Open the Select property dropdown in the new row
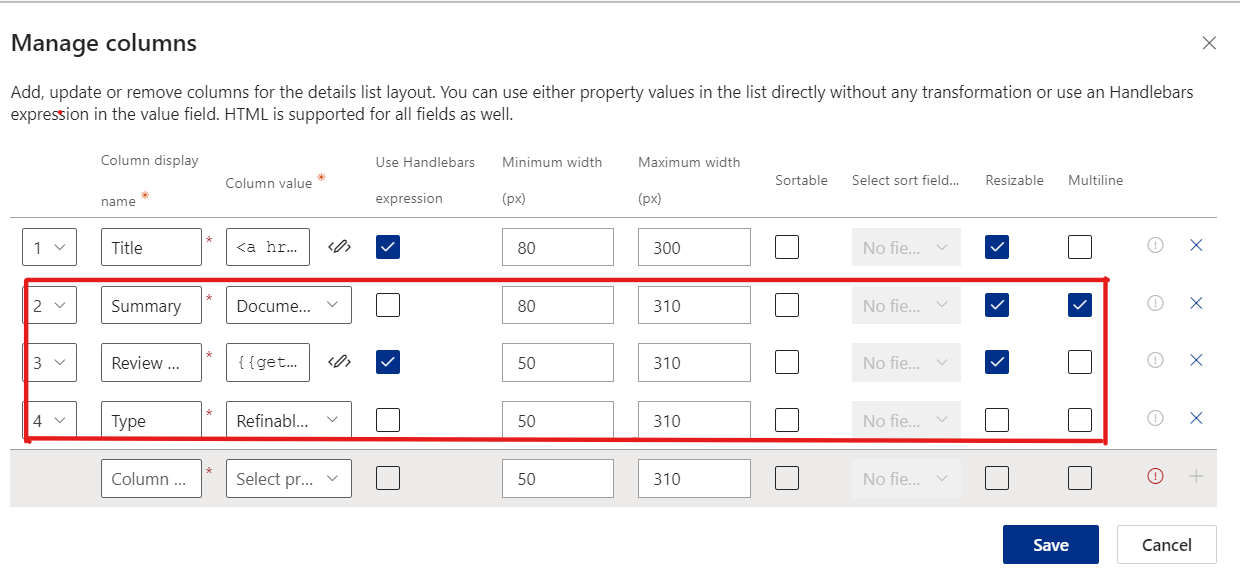Image resolution: width=1240 pixels, height=580 pixels. (288, 478)
